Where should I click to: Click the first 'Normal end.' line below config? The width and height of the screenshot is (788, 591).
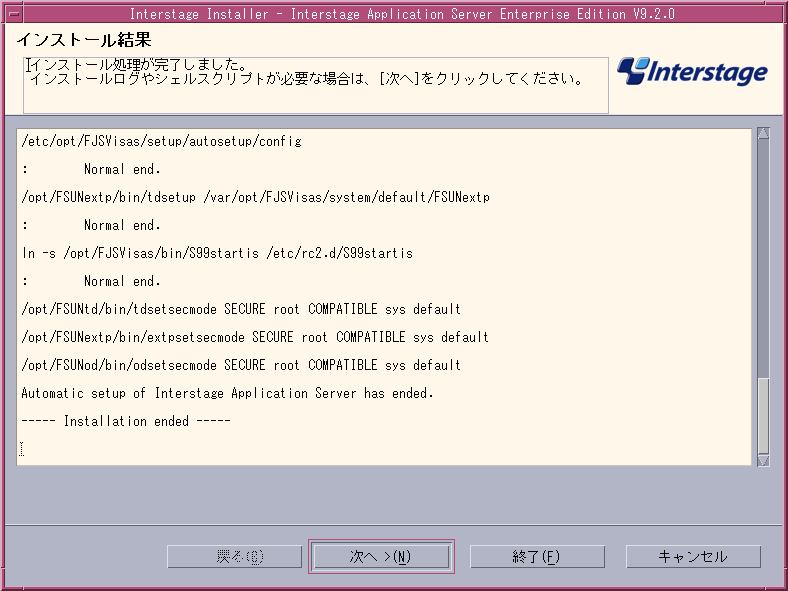tap(122, 169)
